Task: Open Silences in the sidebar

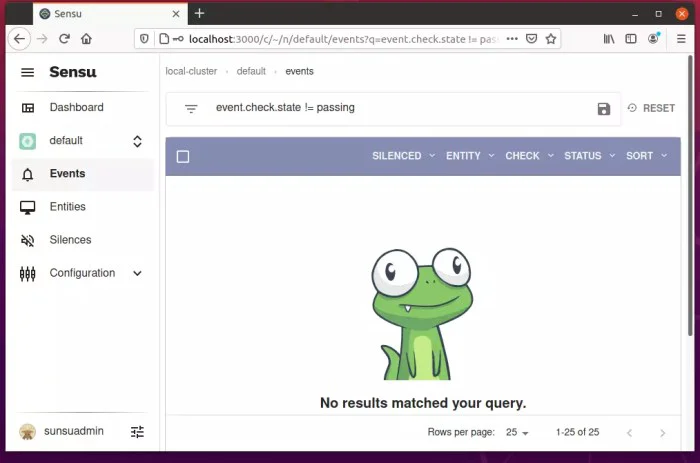Action: point(70,240)
